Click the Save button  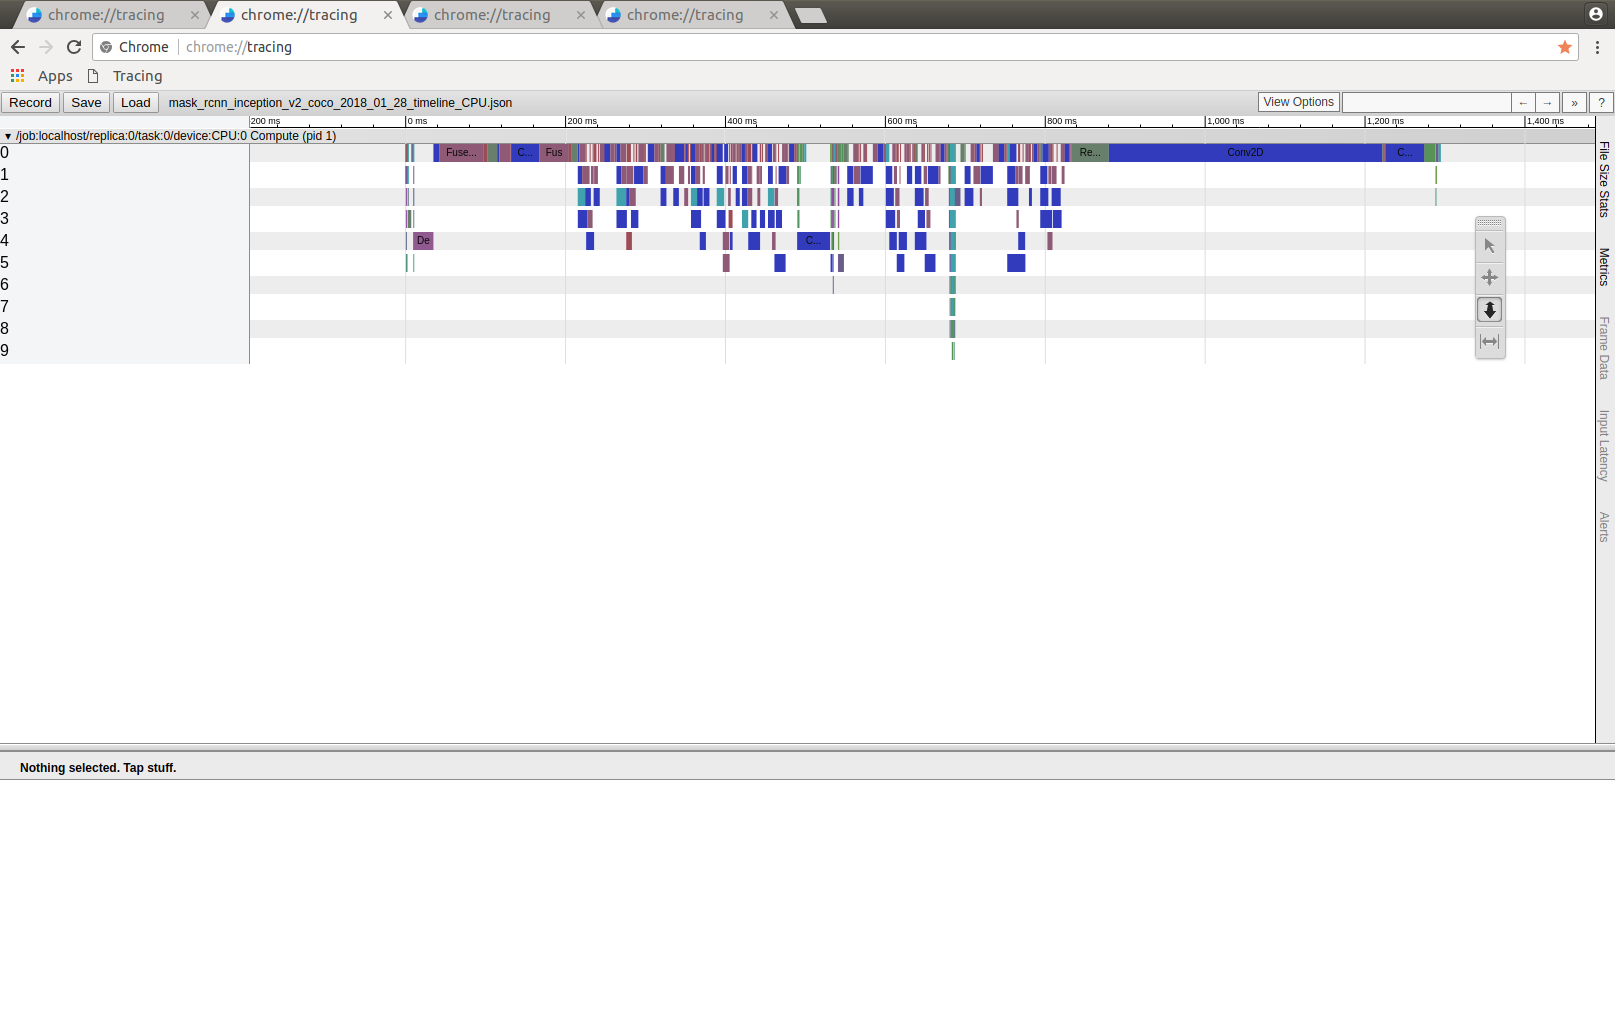pyautogui.click(x=86, y=103)
